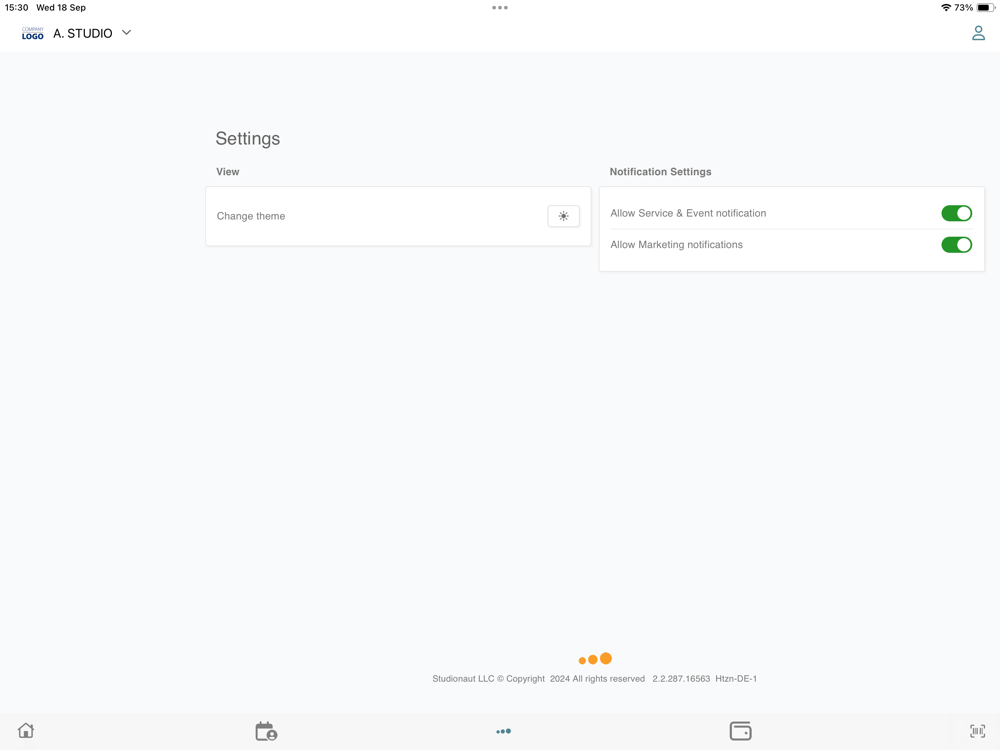Screen dimensions: 1000x750
Task: Tap the three-dot multitasking indicator at top
Action: (x=500, y=8)
